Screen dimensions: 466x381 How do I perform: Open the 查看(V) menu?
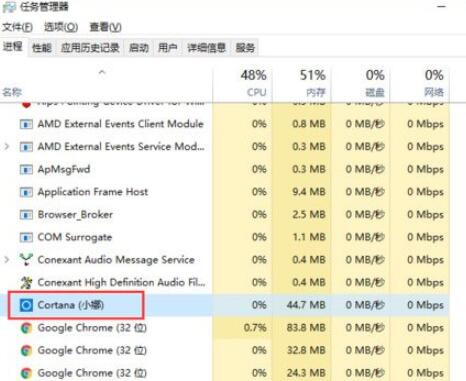[105, 27]
